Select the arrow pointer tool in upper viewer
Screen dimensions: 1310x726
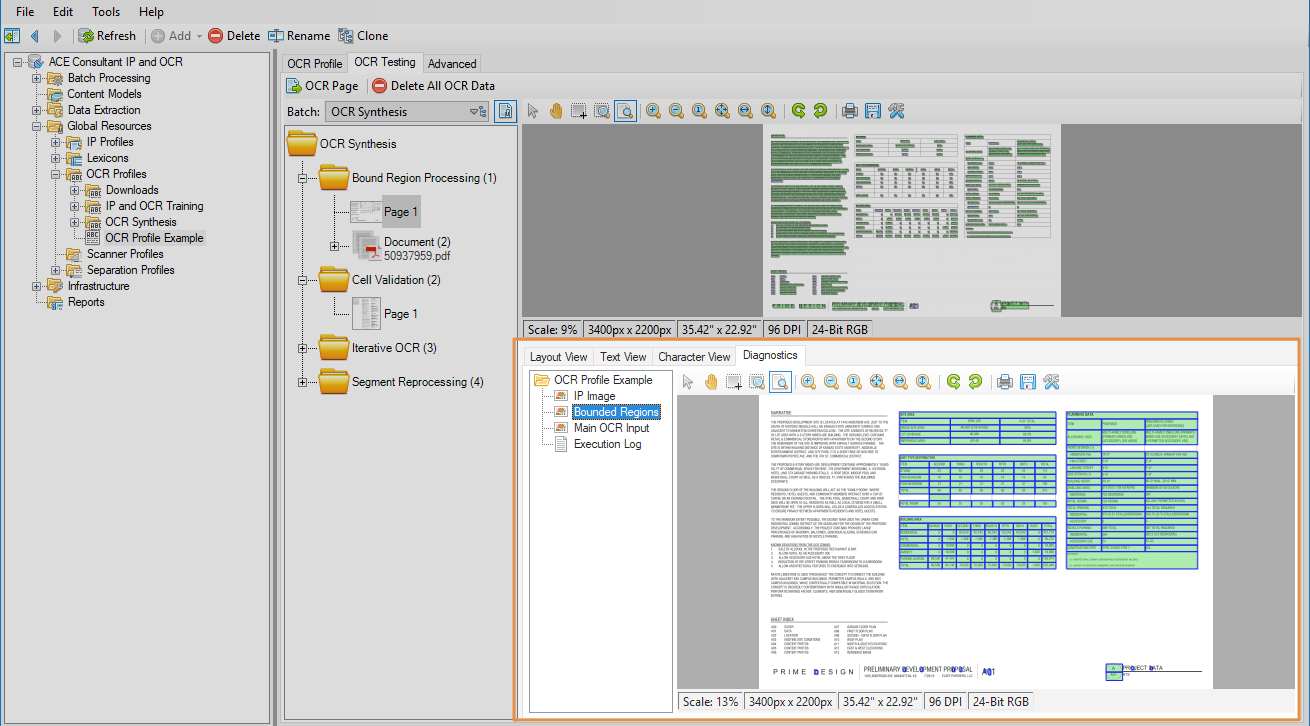pyautogui.click(x=533, y=111)
